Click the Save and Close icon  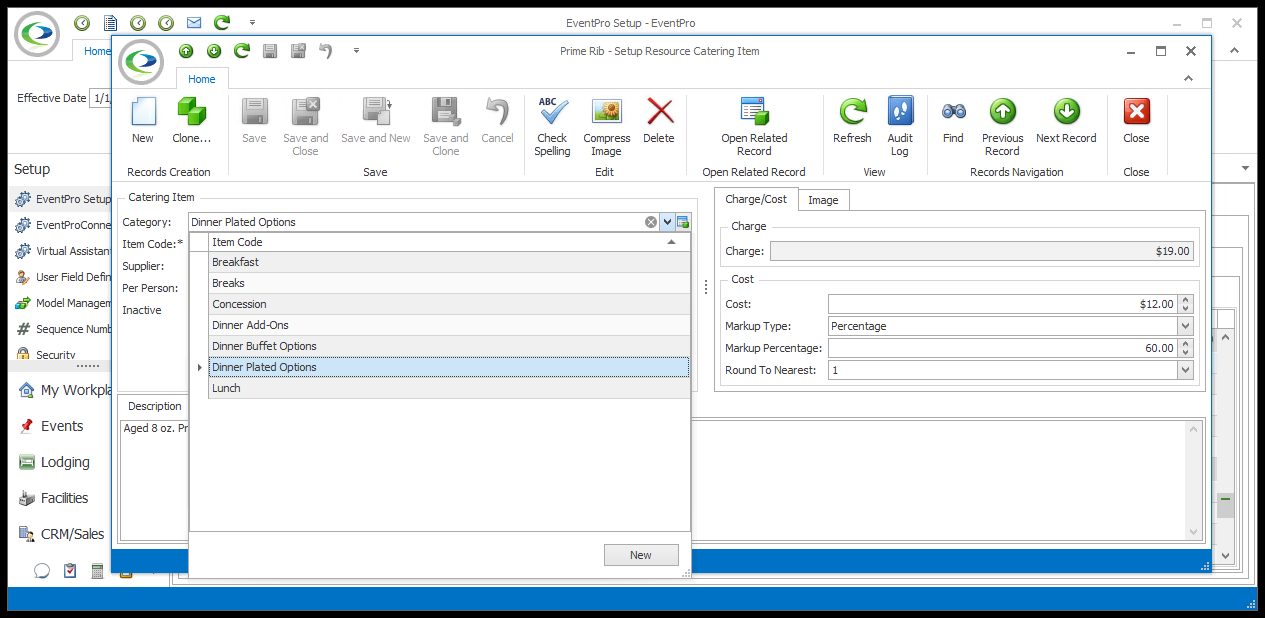[305, 111]
